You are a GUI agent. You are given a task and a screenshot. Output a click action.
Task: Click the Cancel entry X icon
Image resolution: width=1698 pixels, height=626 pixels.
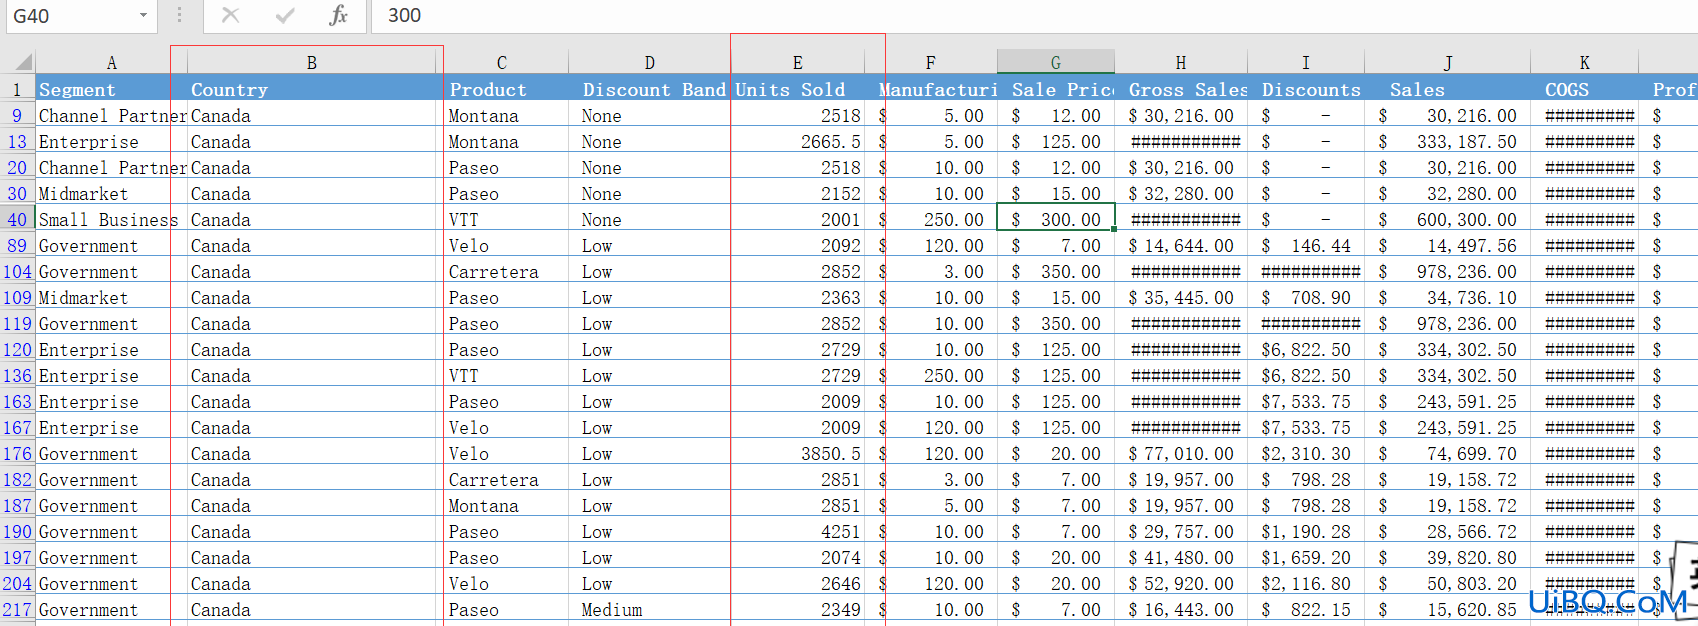coord(230,15)
